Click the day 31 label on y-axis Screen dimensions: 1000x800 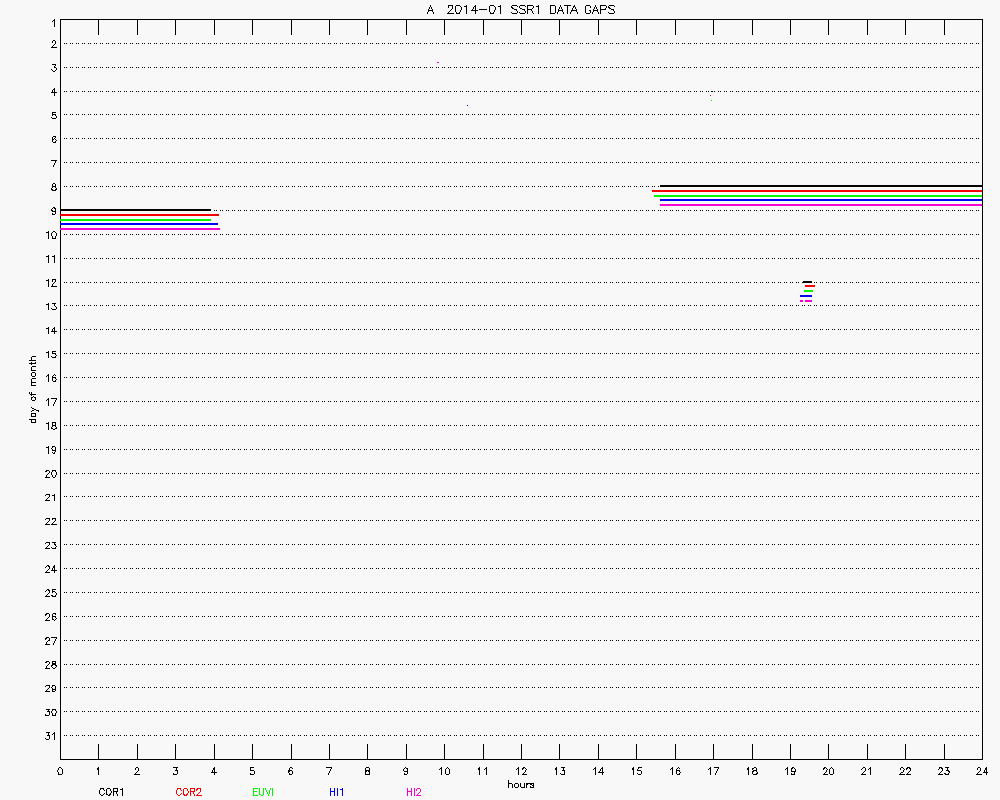pyautogui.click(x=49, y=736)
